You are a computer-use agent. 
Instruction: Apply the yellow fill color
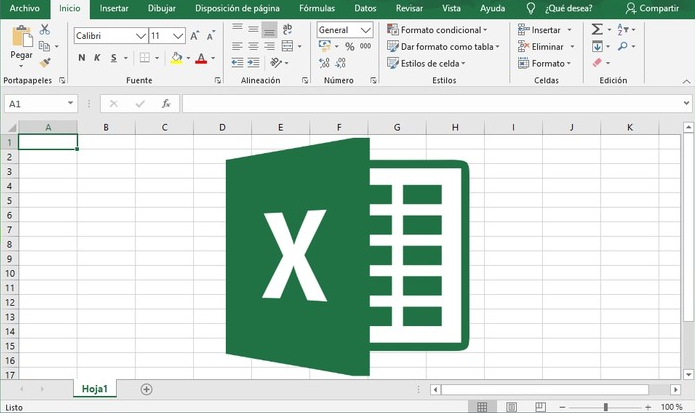(x=176, y=58)
